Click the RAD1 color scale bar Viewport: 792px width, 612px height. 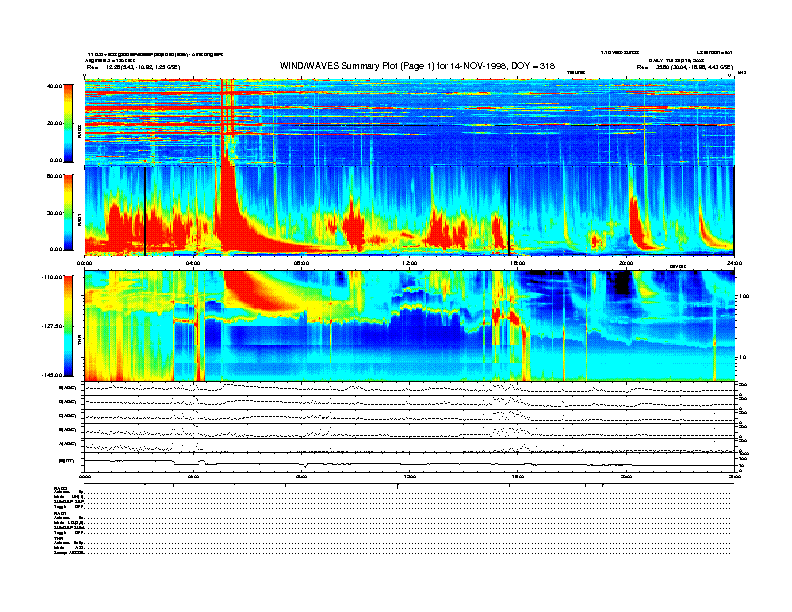68,212
